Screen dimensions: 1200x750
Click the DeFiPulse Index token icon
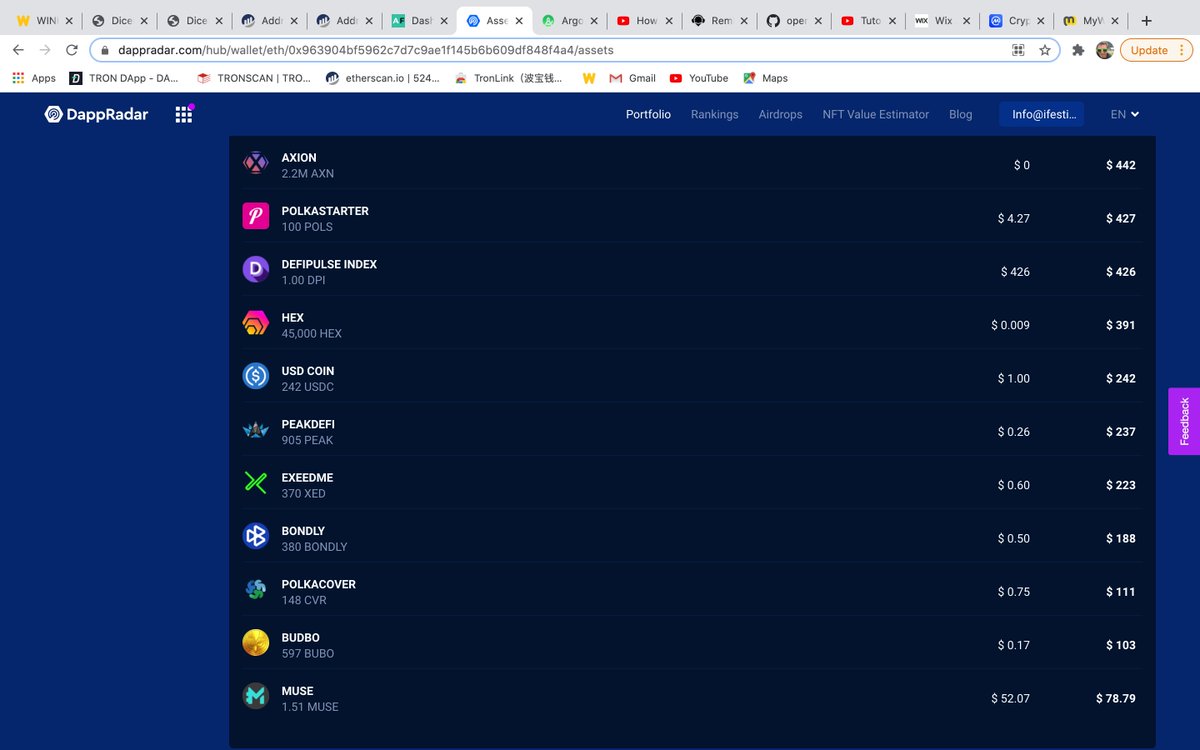(256, 270)
